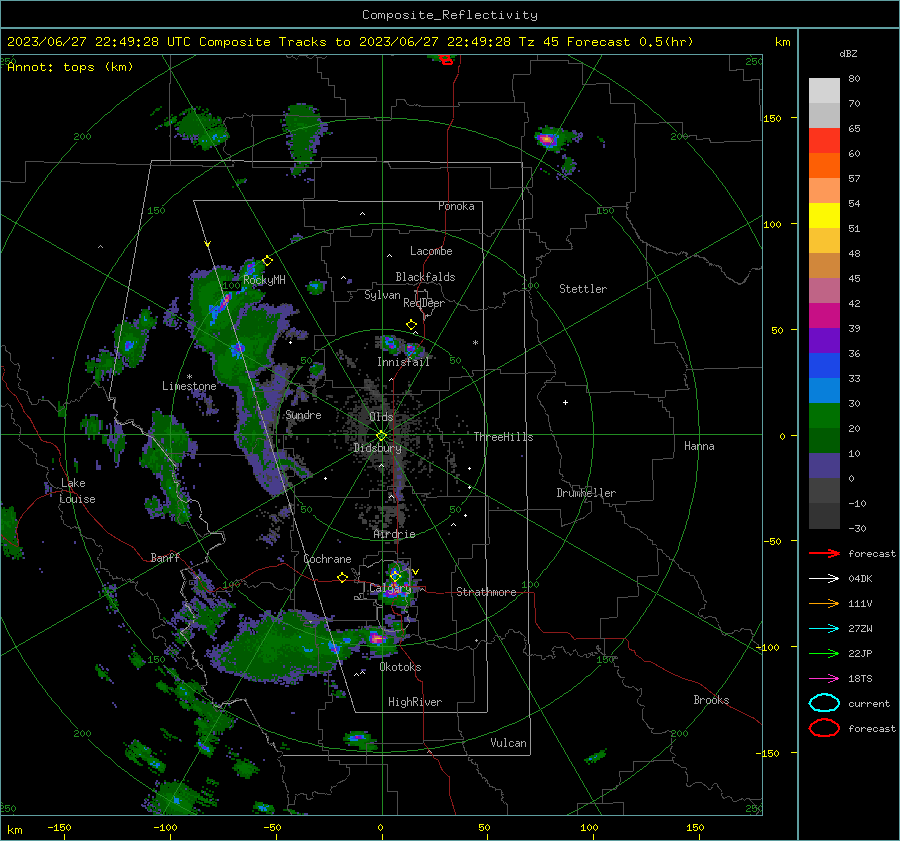900x841 pixels.
Task: Select the light gray 70-80 dBZ swatch
Action: [x=824, y=90]
